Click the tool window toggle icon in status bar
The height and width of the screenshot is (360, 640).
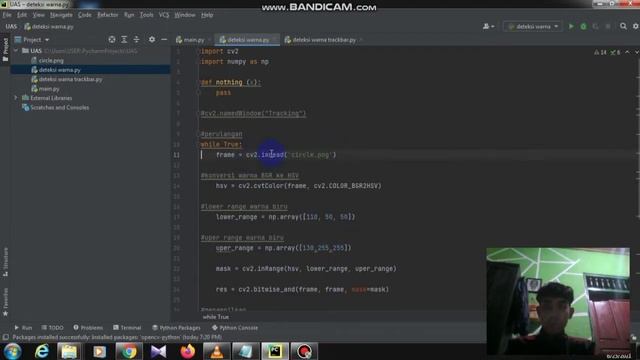point(5,337)
